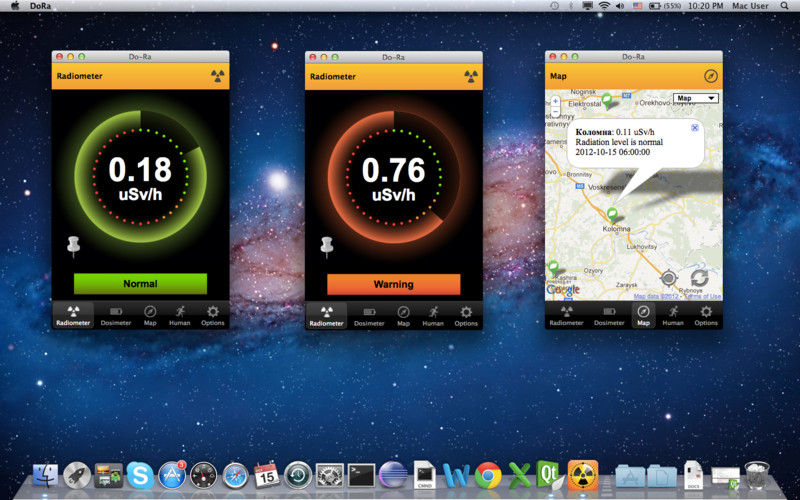Open Finder from the Dock
Viewport: 800px width, 500px height.
[x=45, y=476]
